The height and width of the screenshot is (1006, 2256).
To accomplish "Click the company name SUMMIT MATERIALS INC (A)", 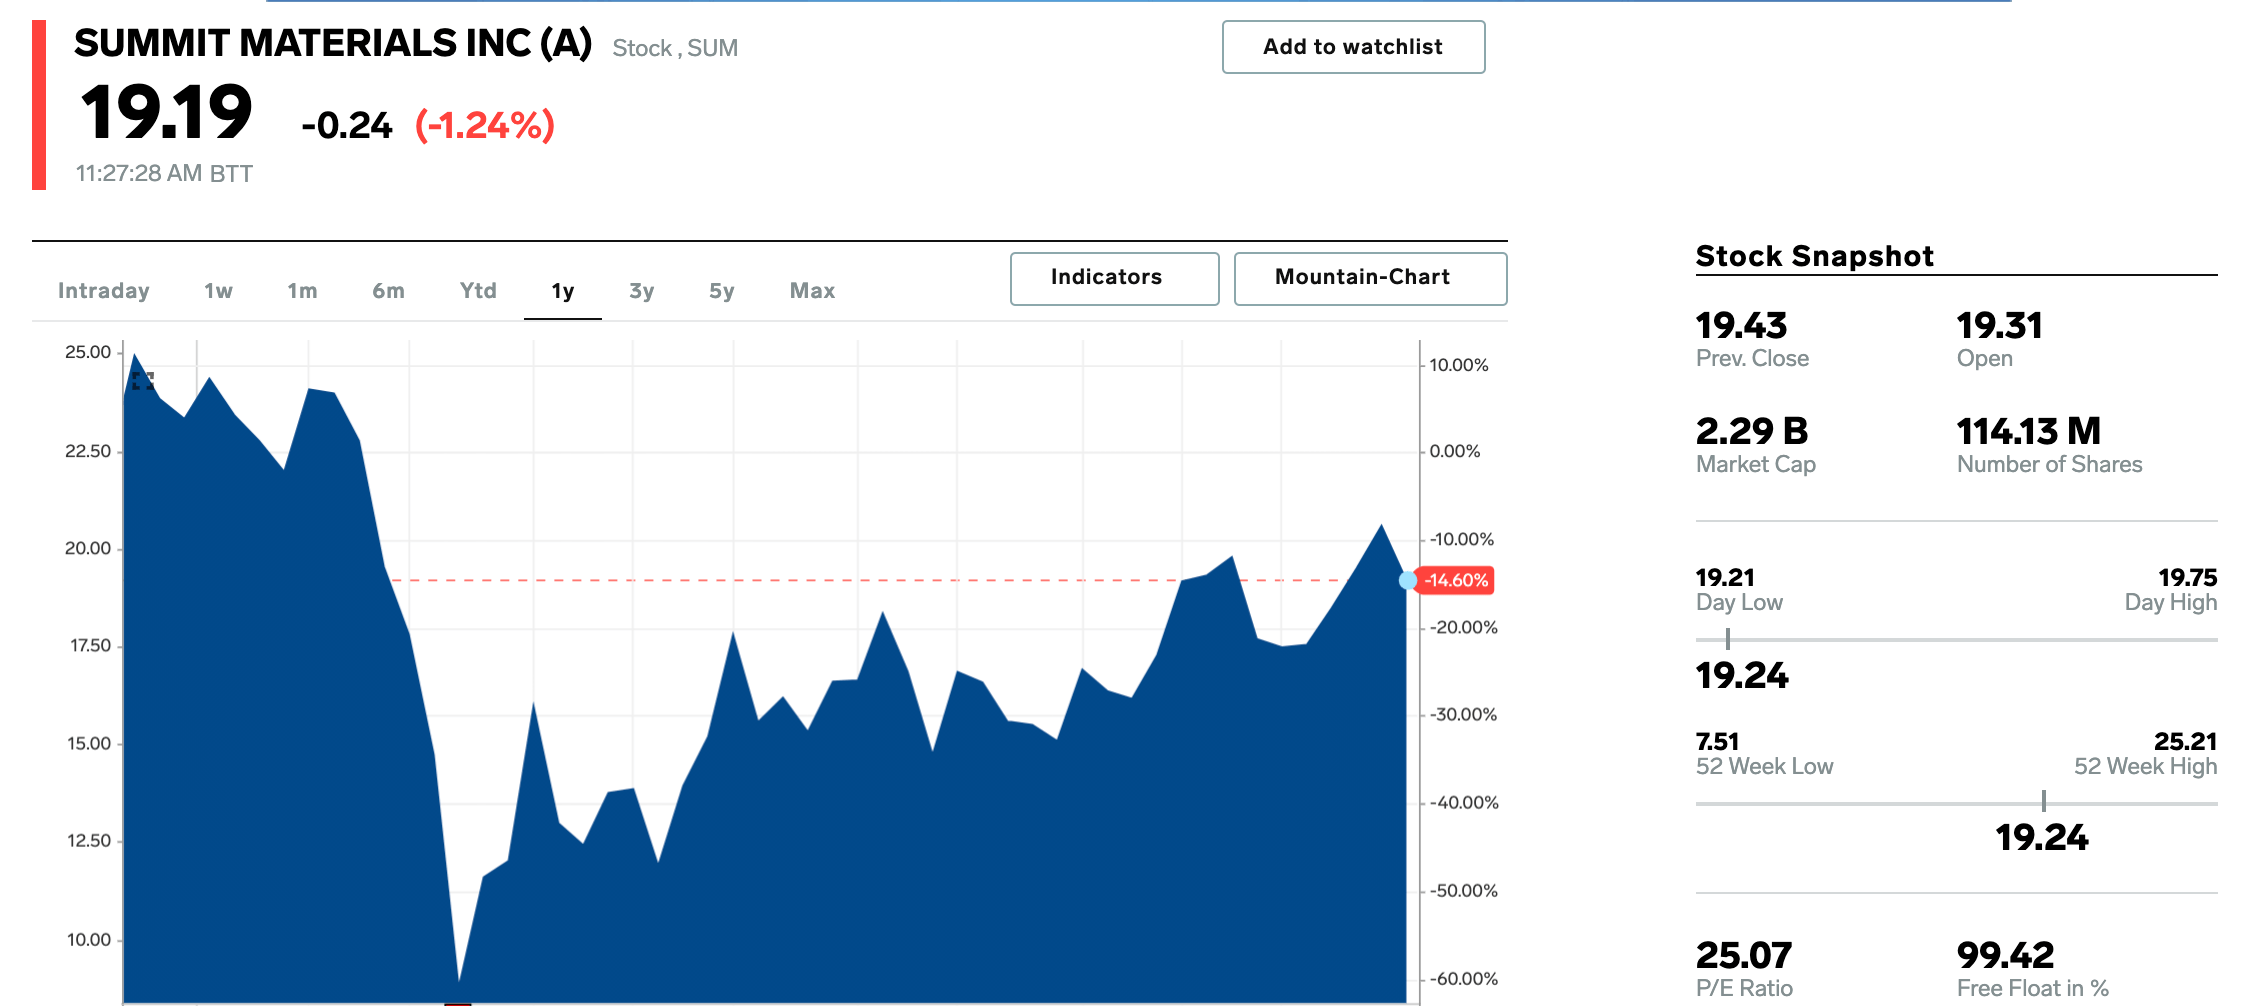I will 333,44.
